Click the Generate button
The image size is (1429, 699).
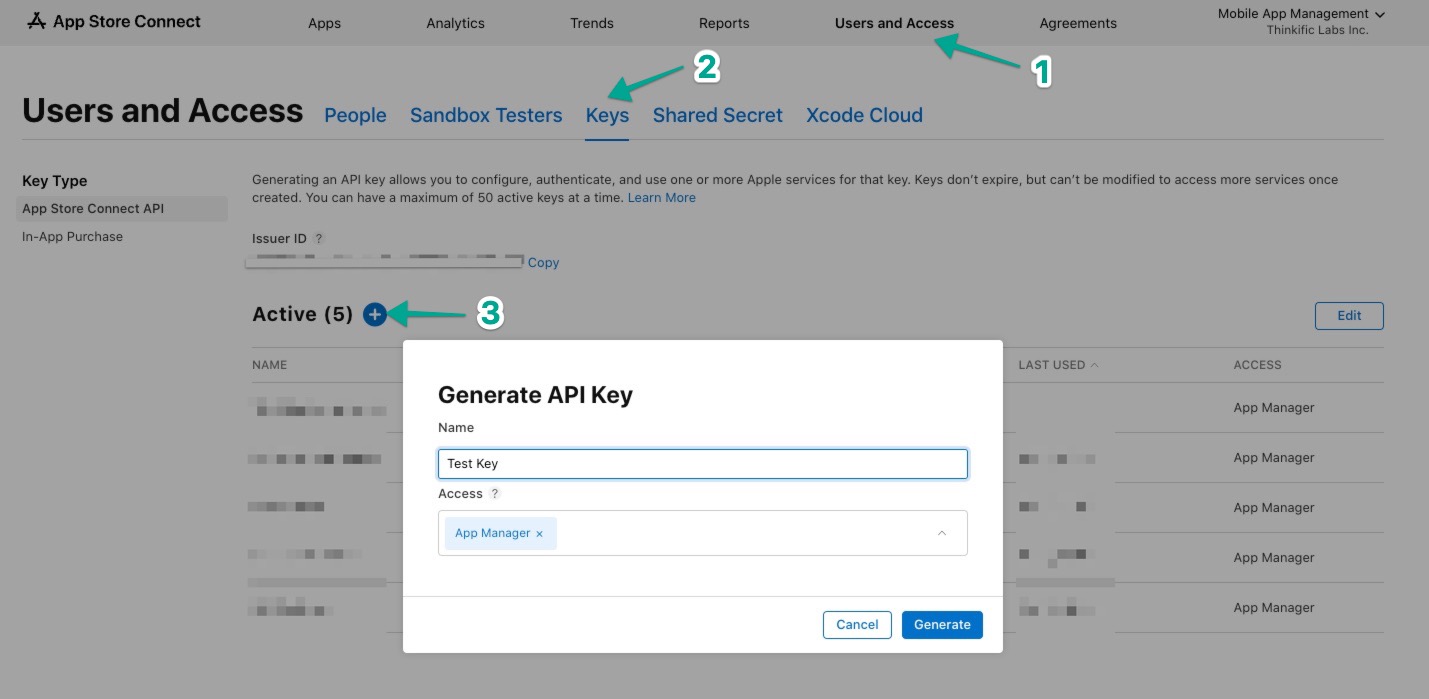942,624
